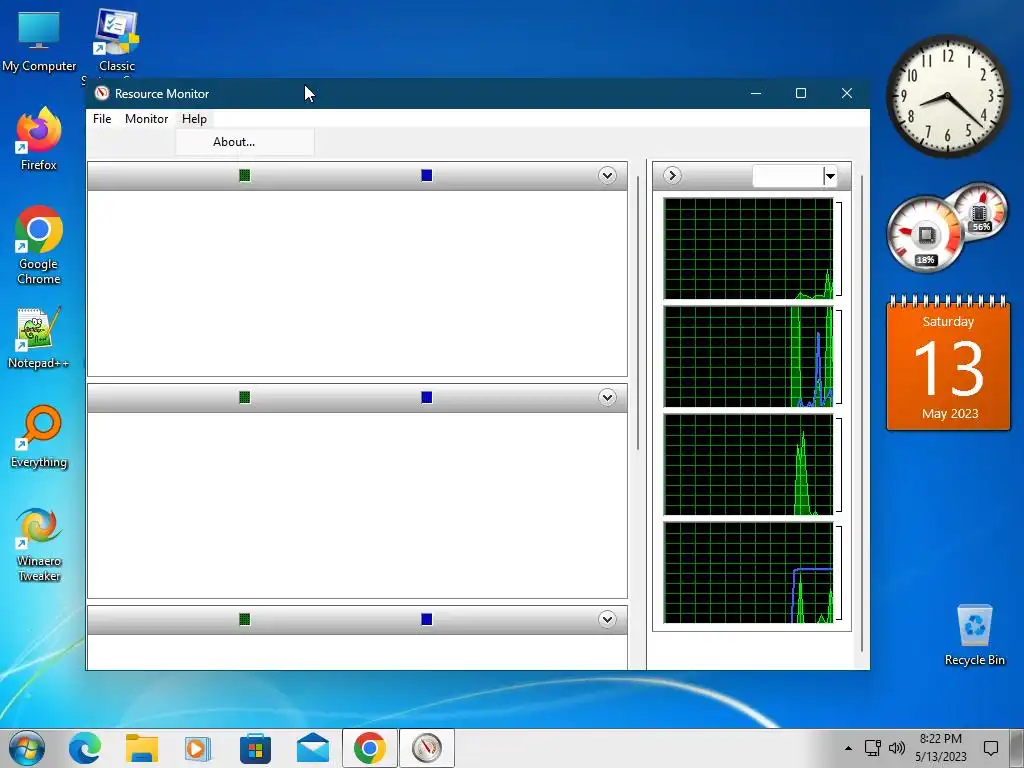Open the notification center icon

point(991,748)
